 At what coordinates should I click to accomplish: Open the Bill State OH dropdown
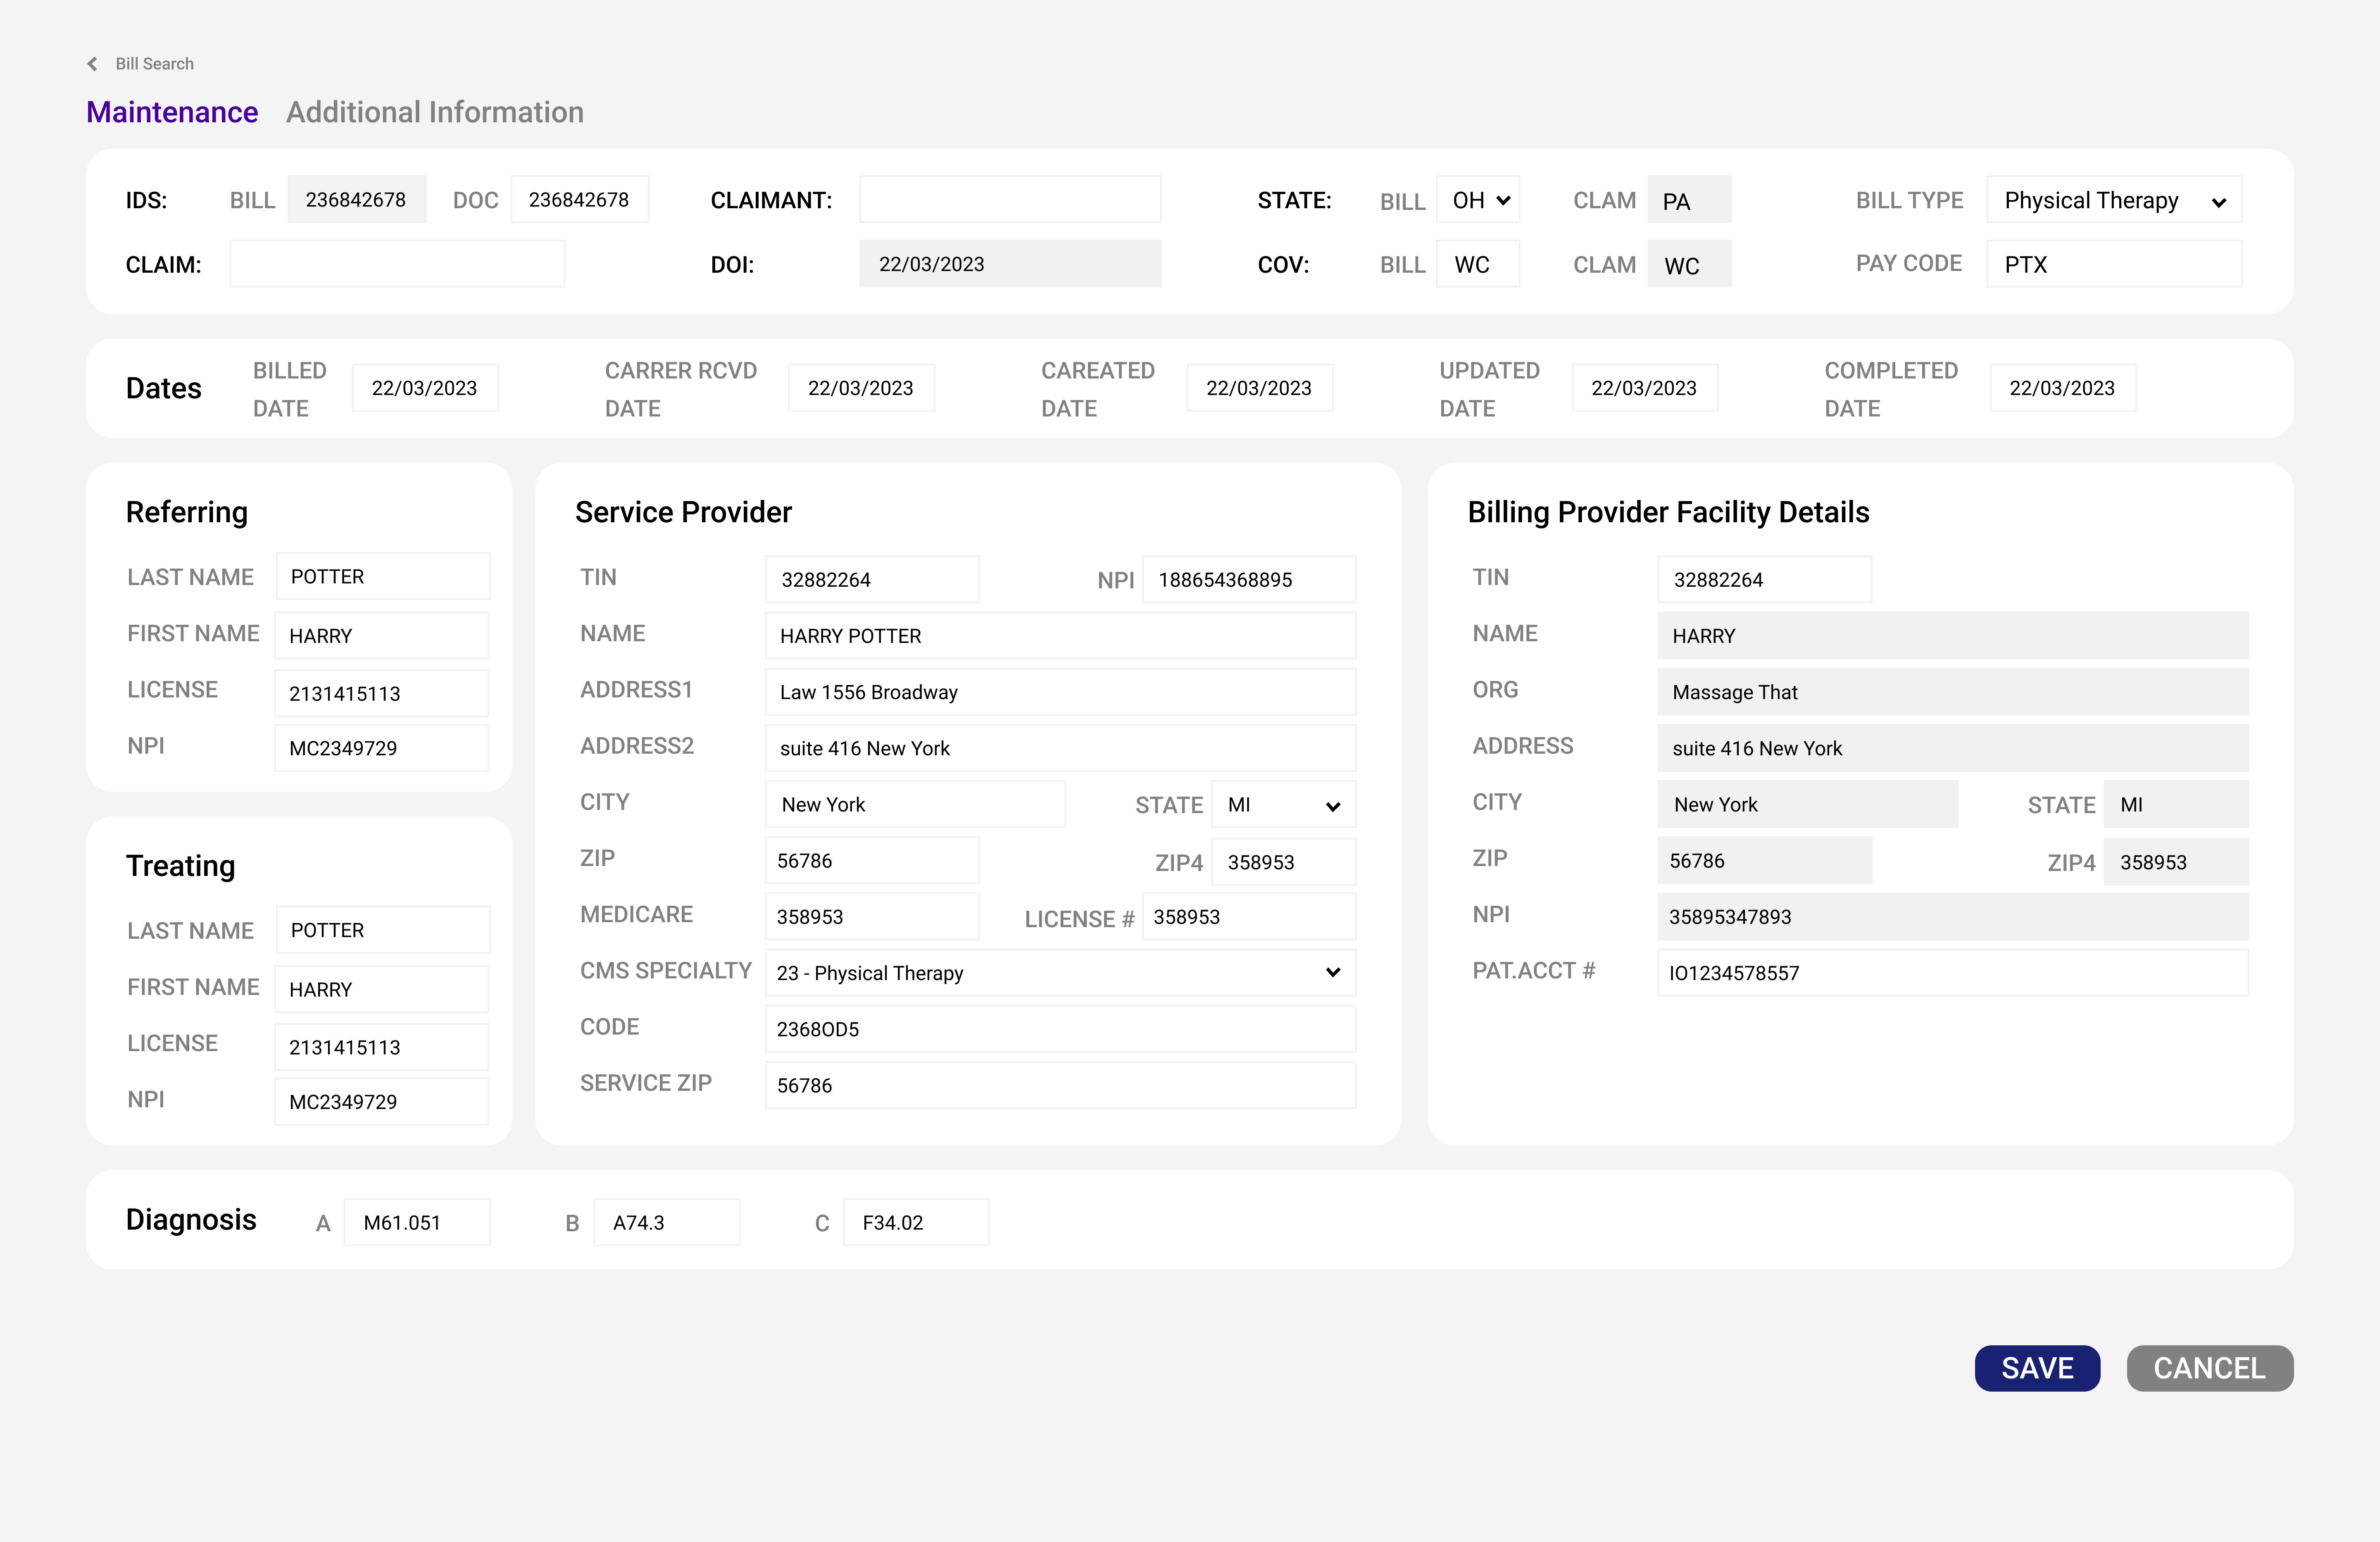coord(1478,200)
